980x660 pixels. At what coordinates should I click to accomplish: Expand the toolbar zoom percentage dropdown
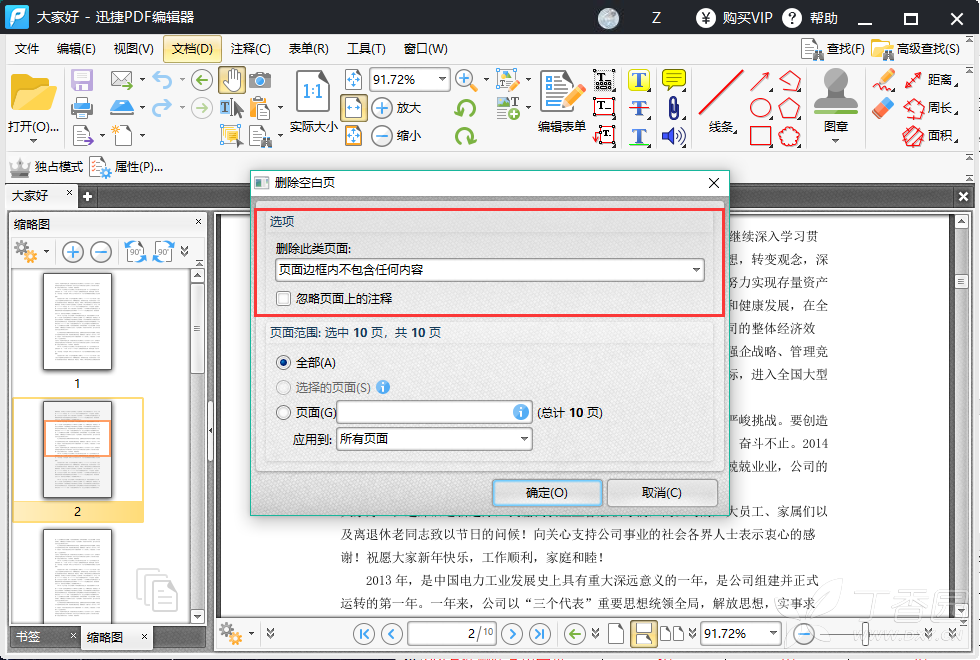click(x=442, y=79)
